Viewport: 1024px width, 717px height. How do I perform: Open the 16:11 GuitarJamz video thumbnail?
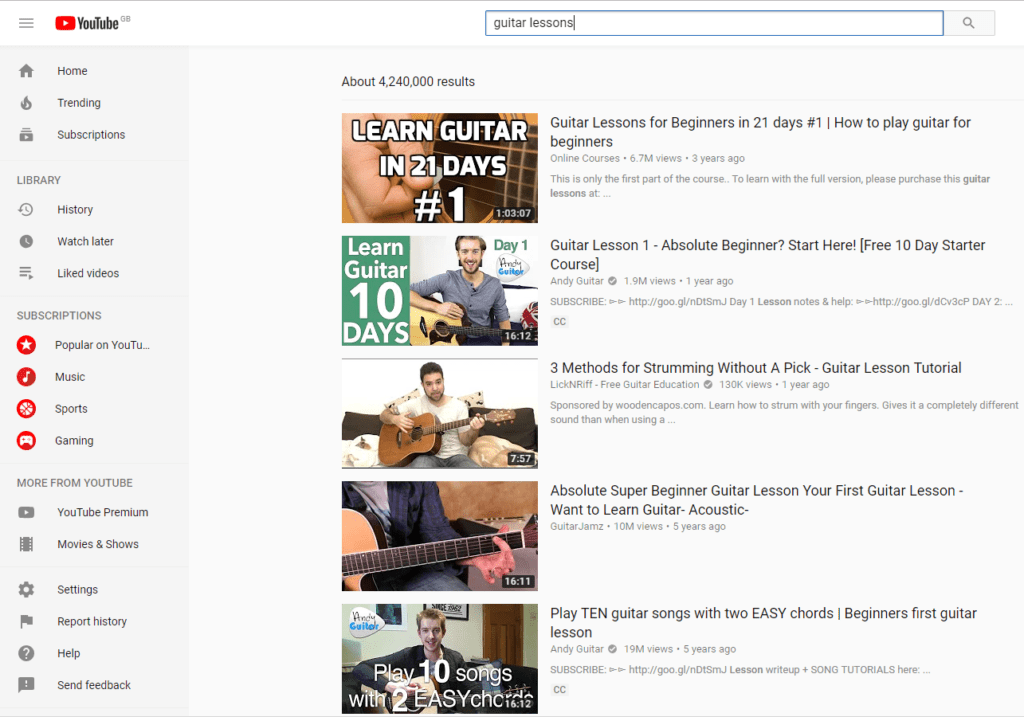440,536
